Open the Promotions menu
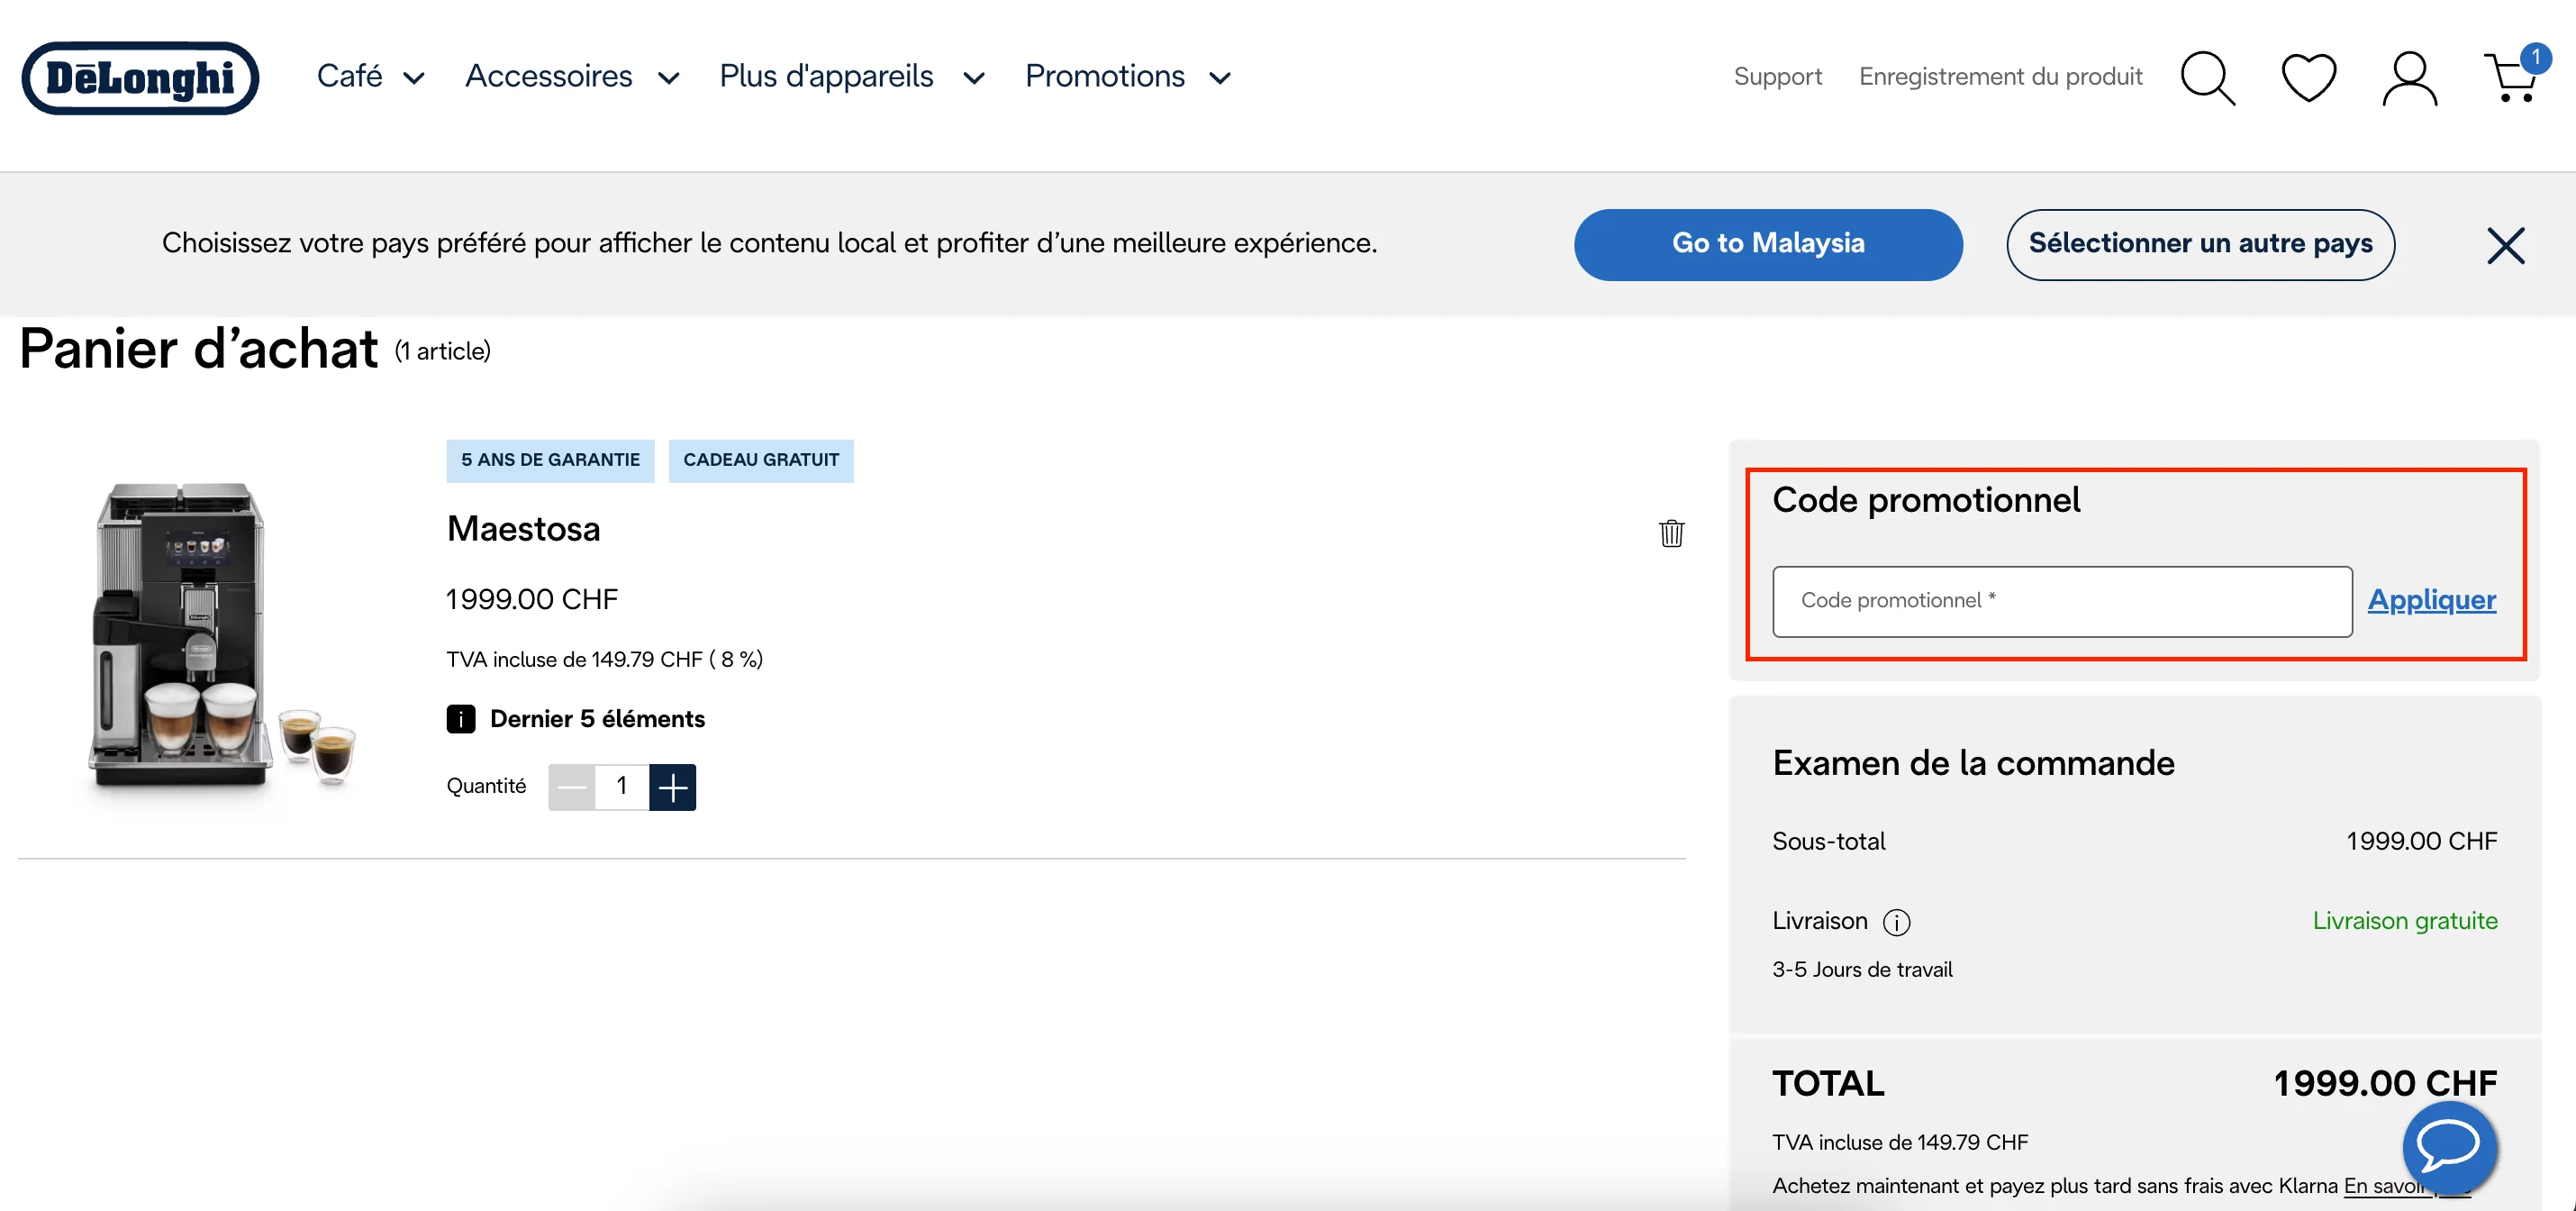The width and height of the screenshot is (2576, 1211). (x=1127, y=77)
